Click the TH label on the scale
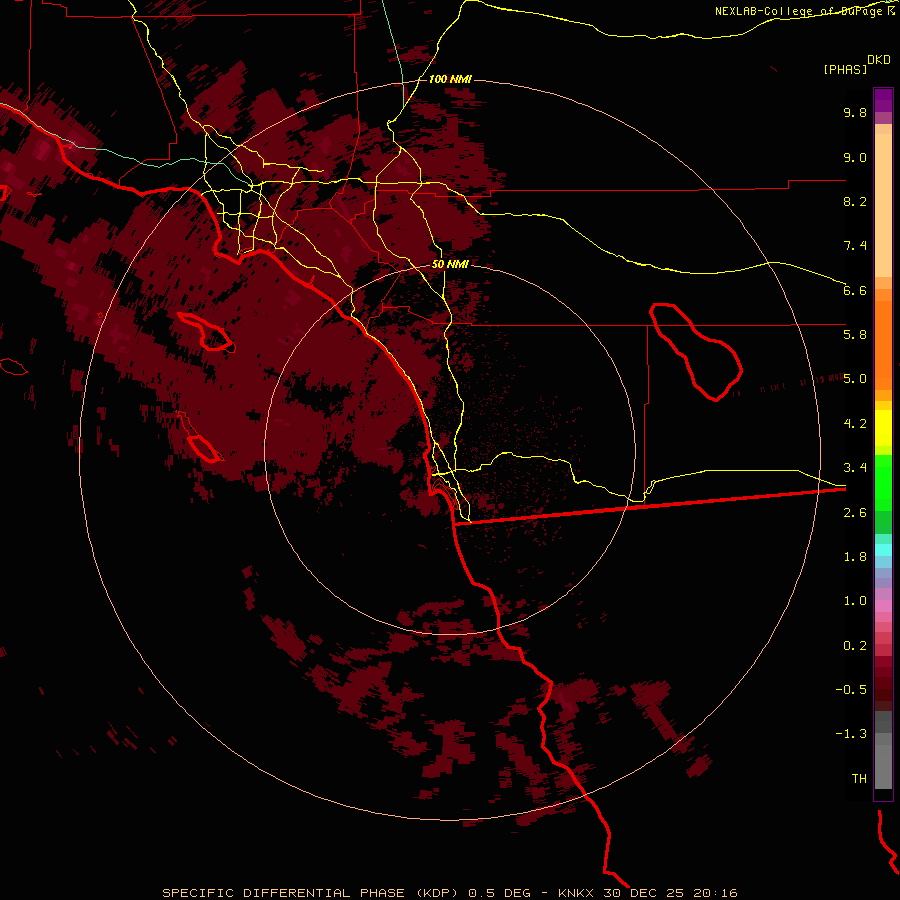This screenshot has height=900, width=900. tap(859, 778)
